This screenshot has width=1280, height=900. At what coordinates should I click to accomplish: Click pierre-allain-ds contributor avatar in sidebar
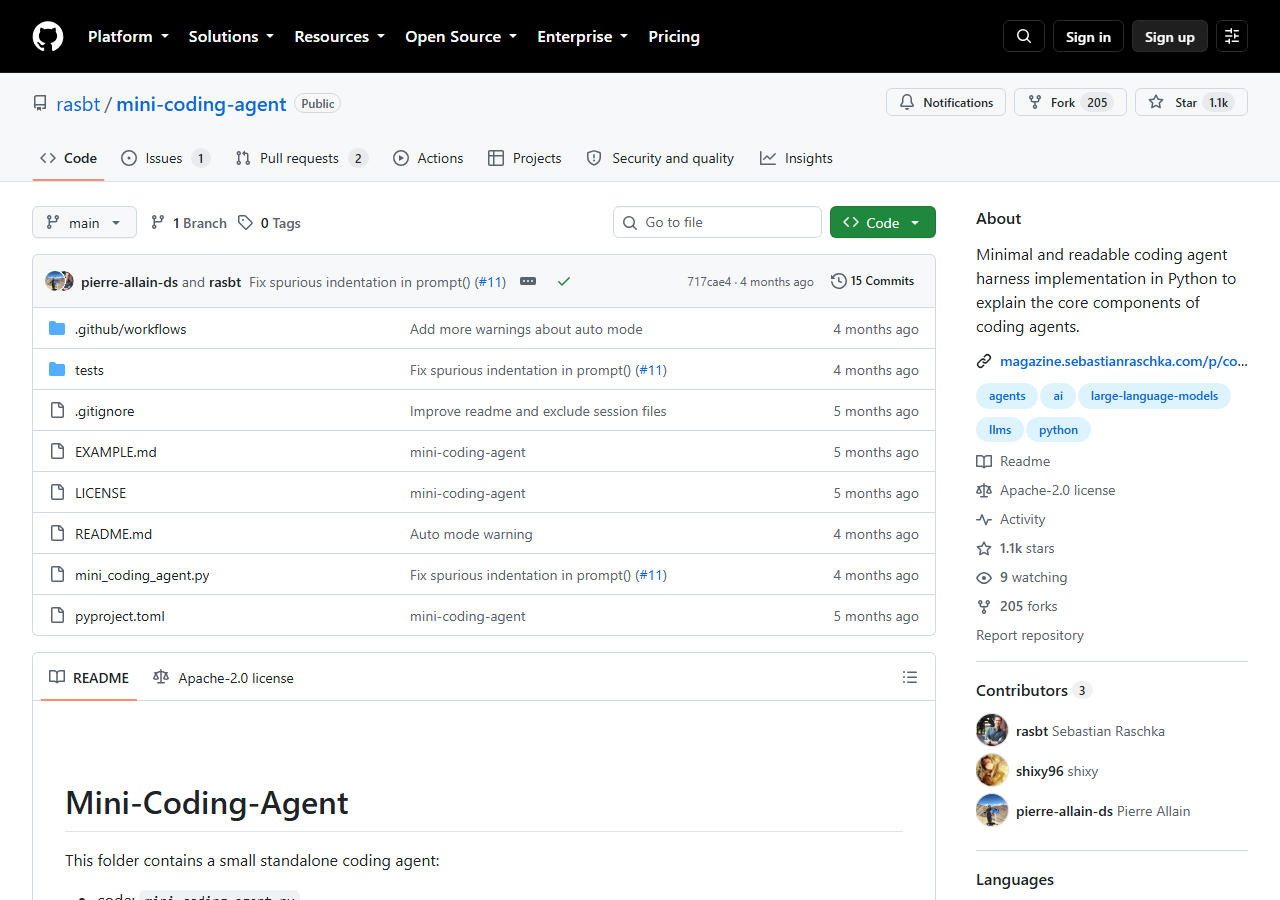pyautogui.click(x=992, y=810)
